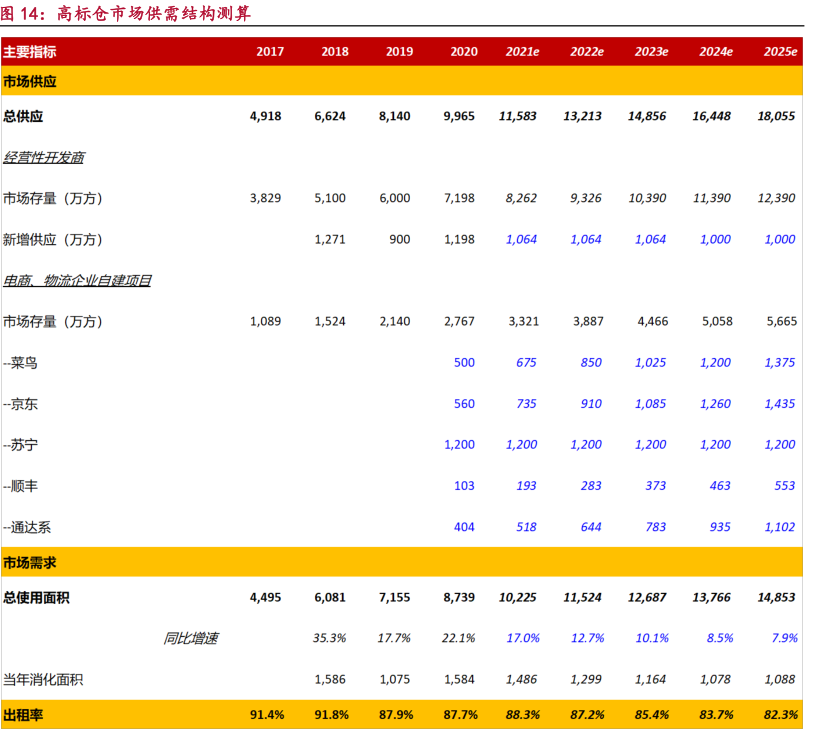
Task: Open the 电商、物流企业自建项目 underlined subheading
Action: click(x=77, y=281)
